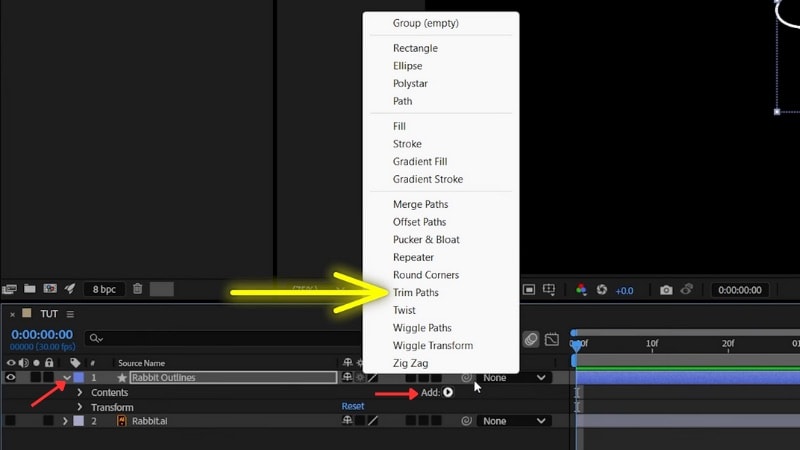Choose Group (empty) from menu

[x=426, y=23]
